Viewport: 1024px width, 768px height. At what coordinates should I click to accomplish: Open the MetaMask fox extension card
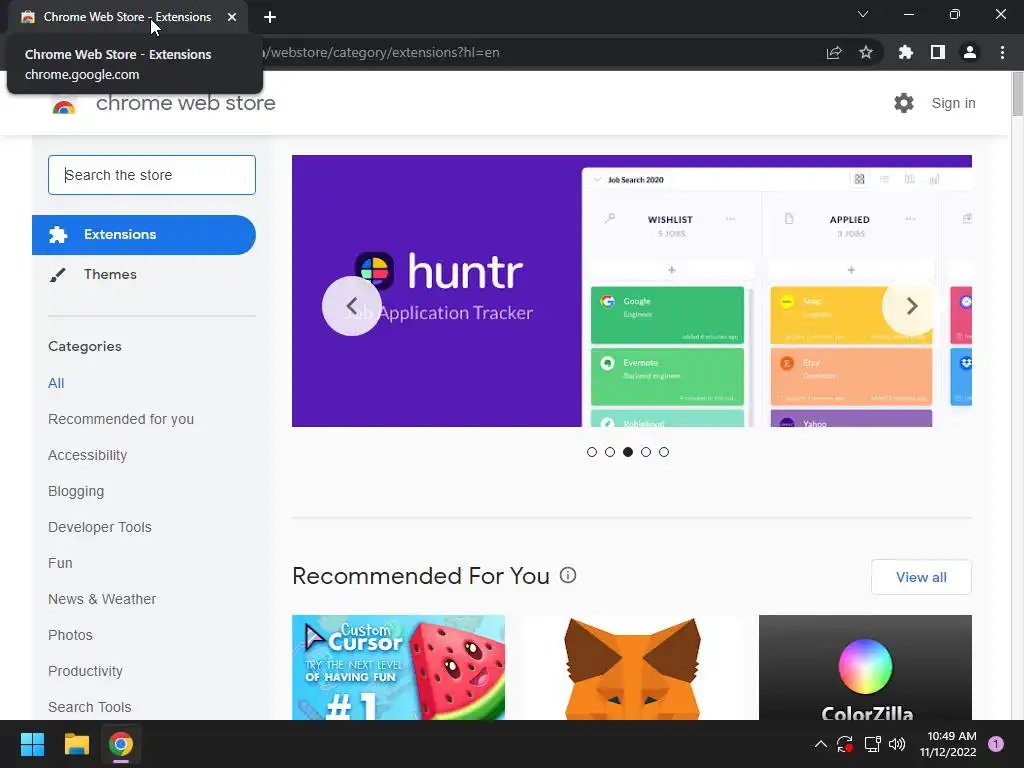pyautogui.click(x=632, y=667)
